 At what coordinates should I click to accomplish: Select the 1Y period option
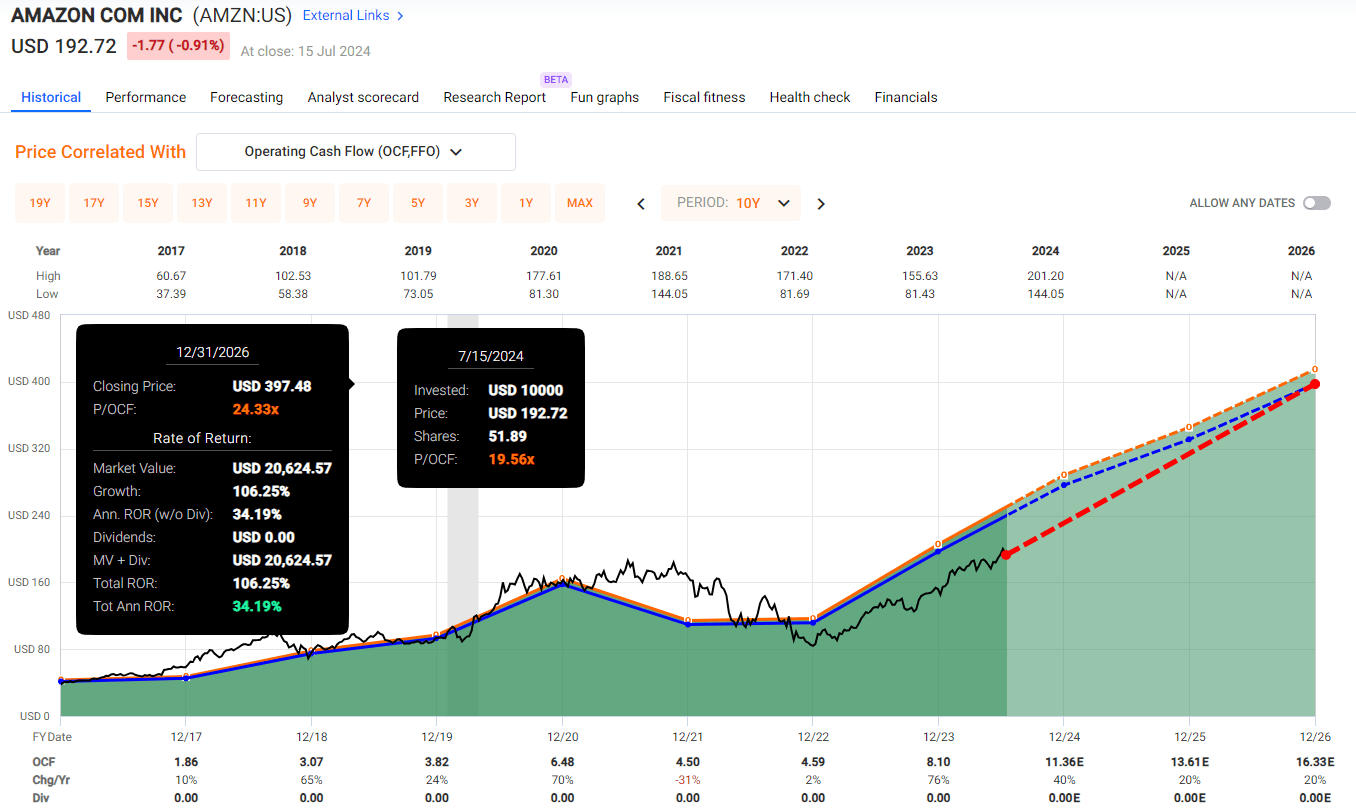pos(526,203)
